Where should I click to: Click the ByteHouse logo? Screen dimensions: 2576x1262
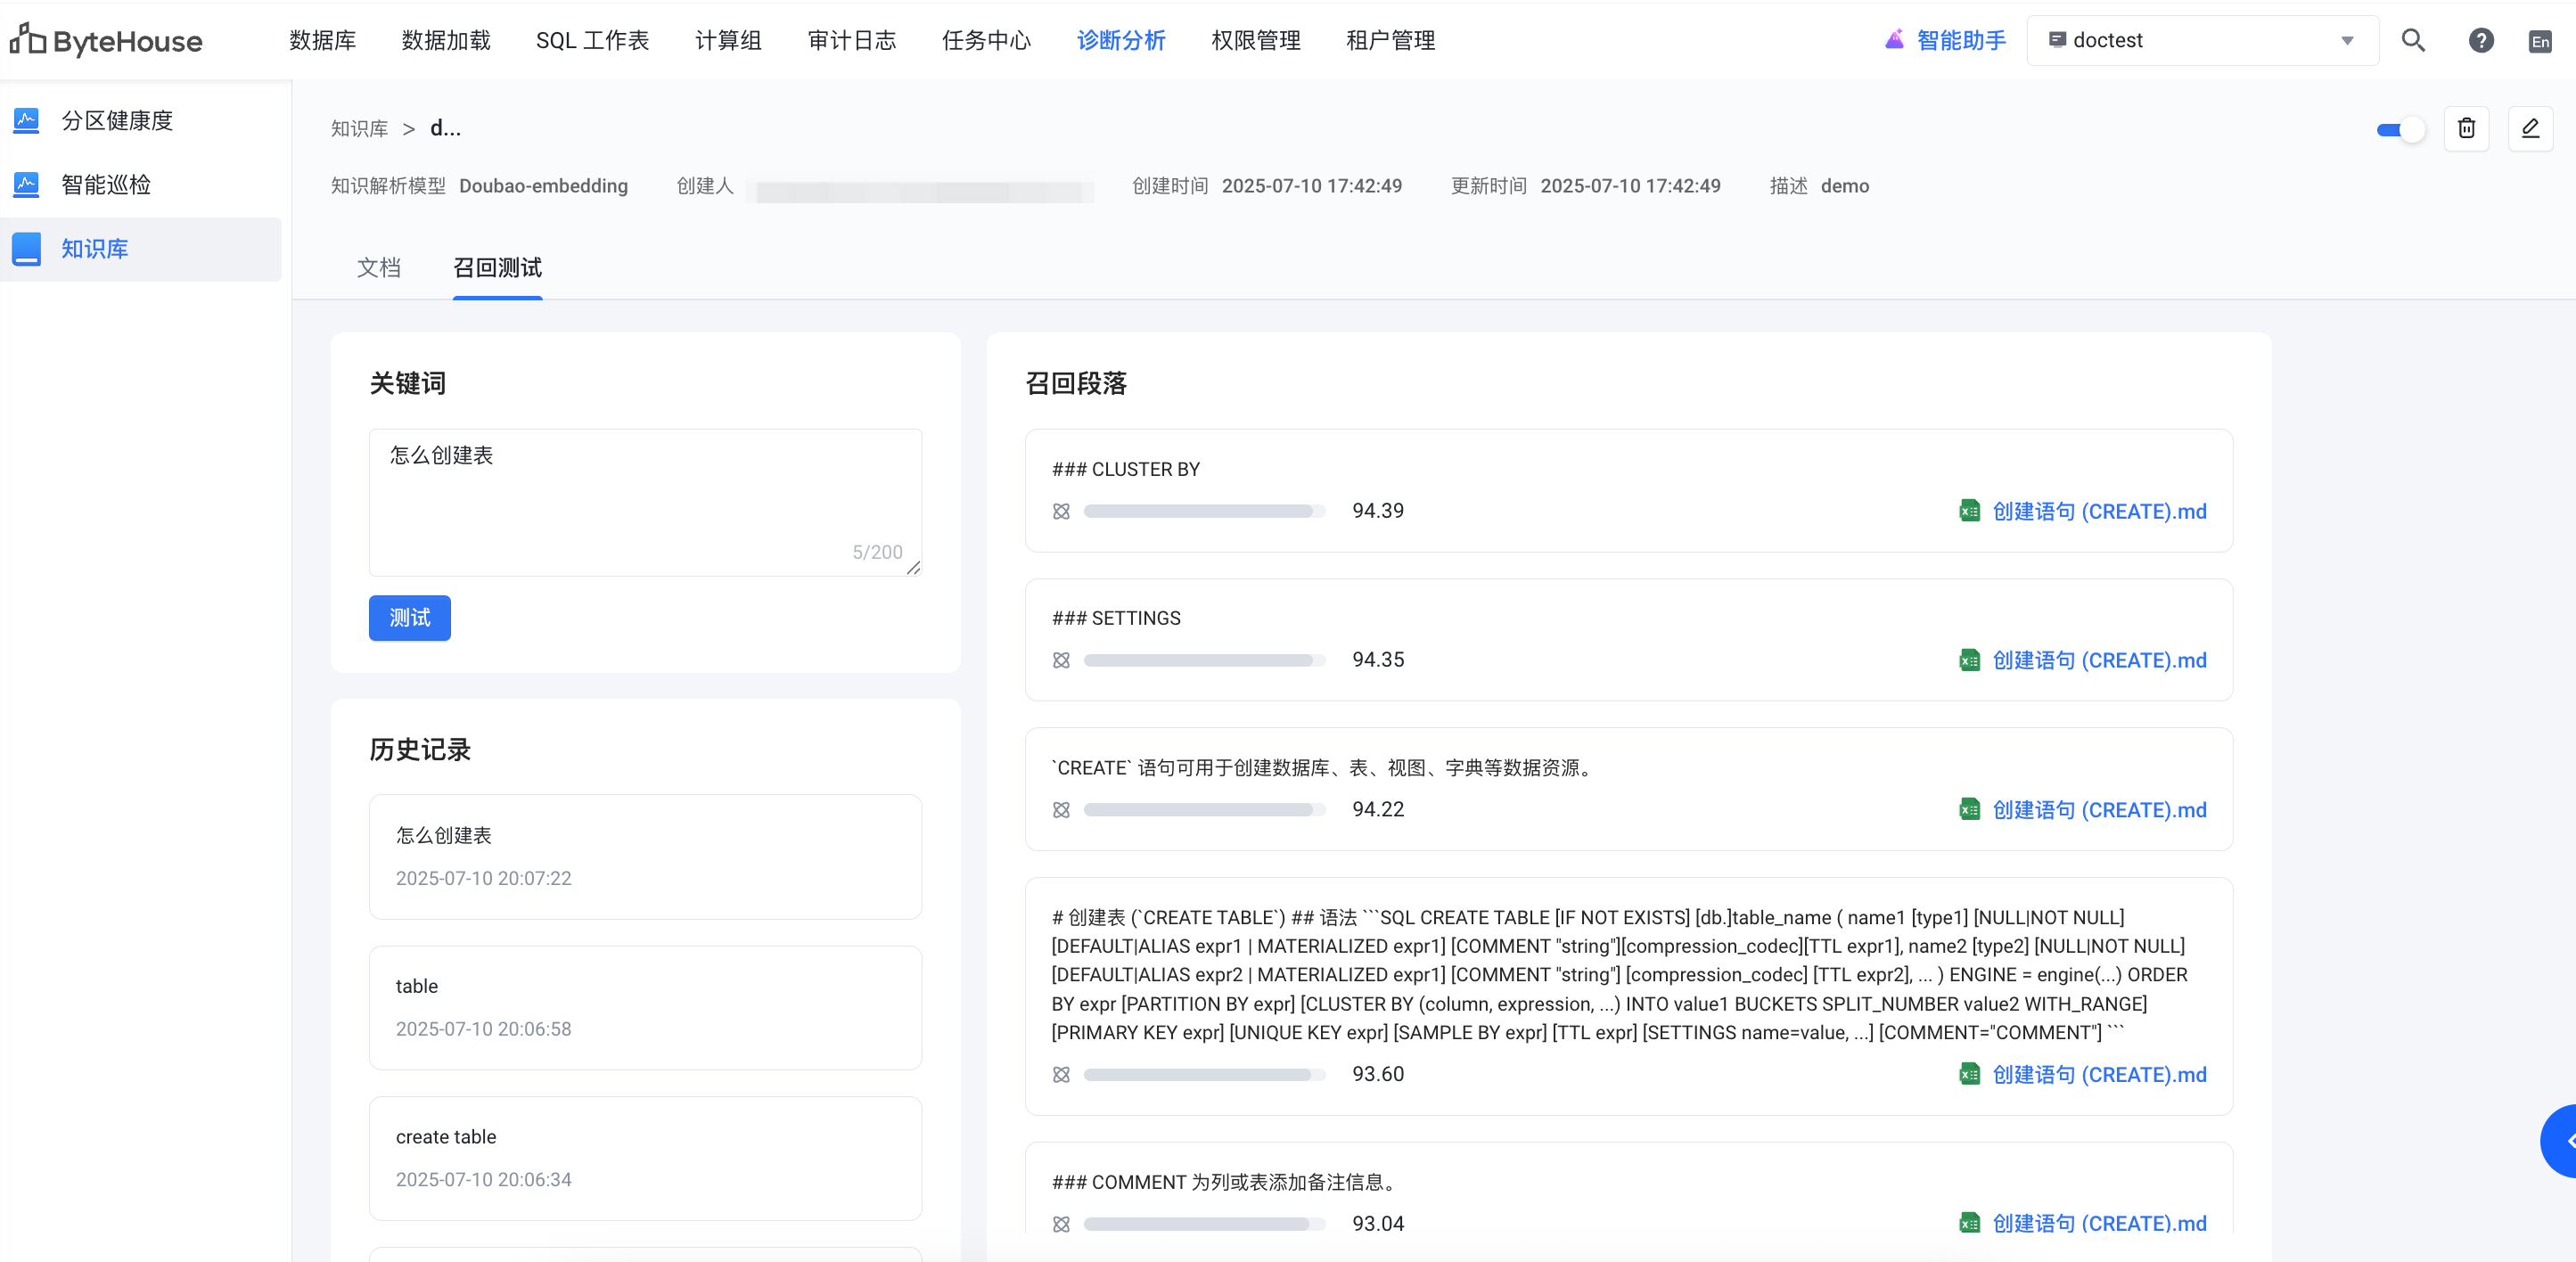(x=106, y=41)
